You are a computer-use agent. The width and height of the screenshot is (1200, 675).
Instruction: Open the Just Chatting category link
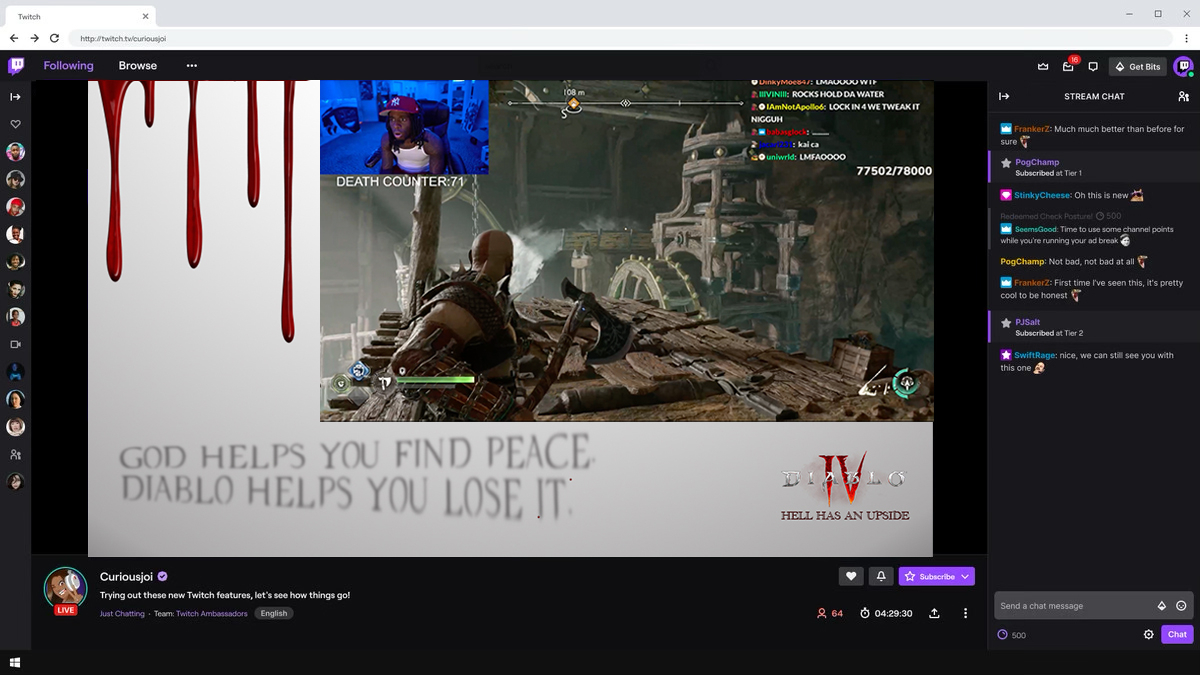122,613
